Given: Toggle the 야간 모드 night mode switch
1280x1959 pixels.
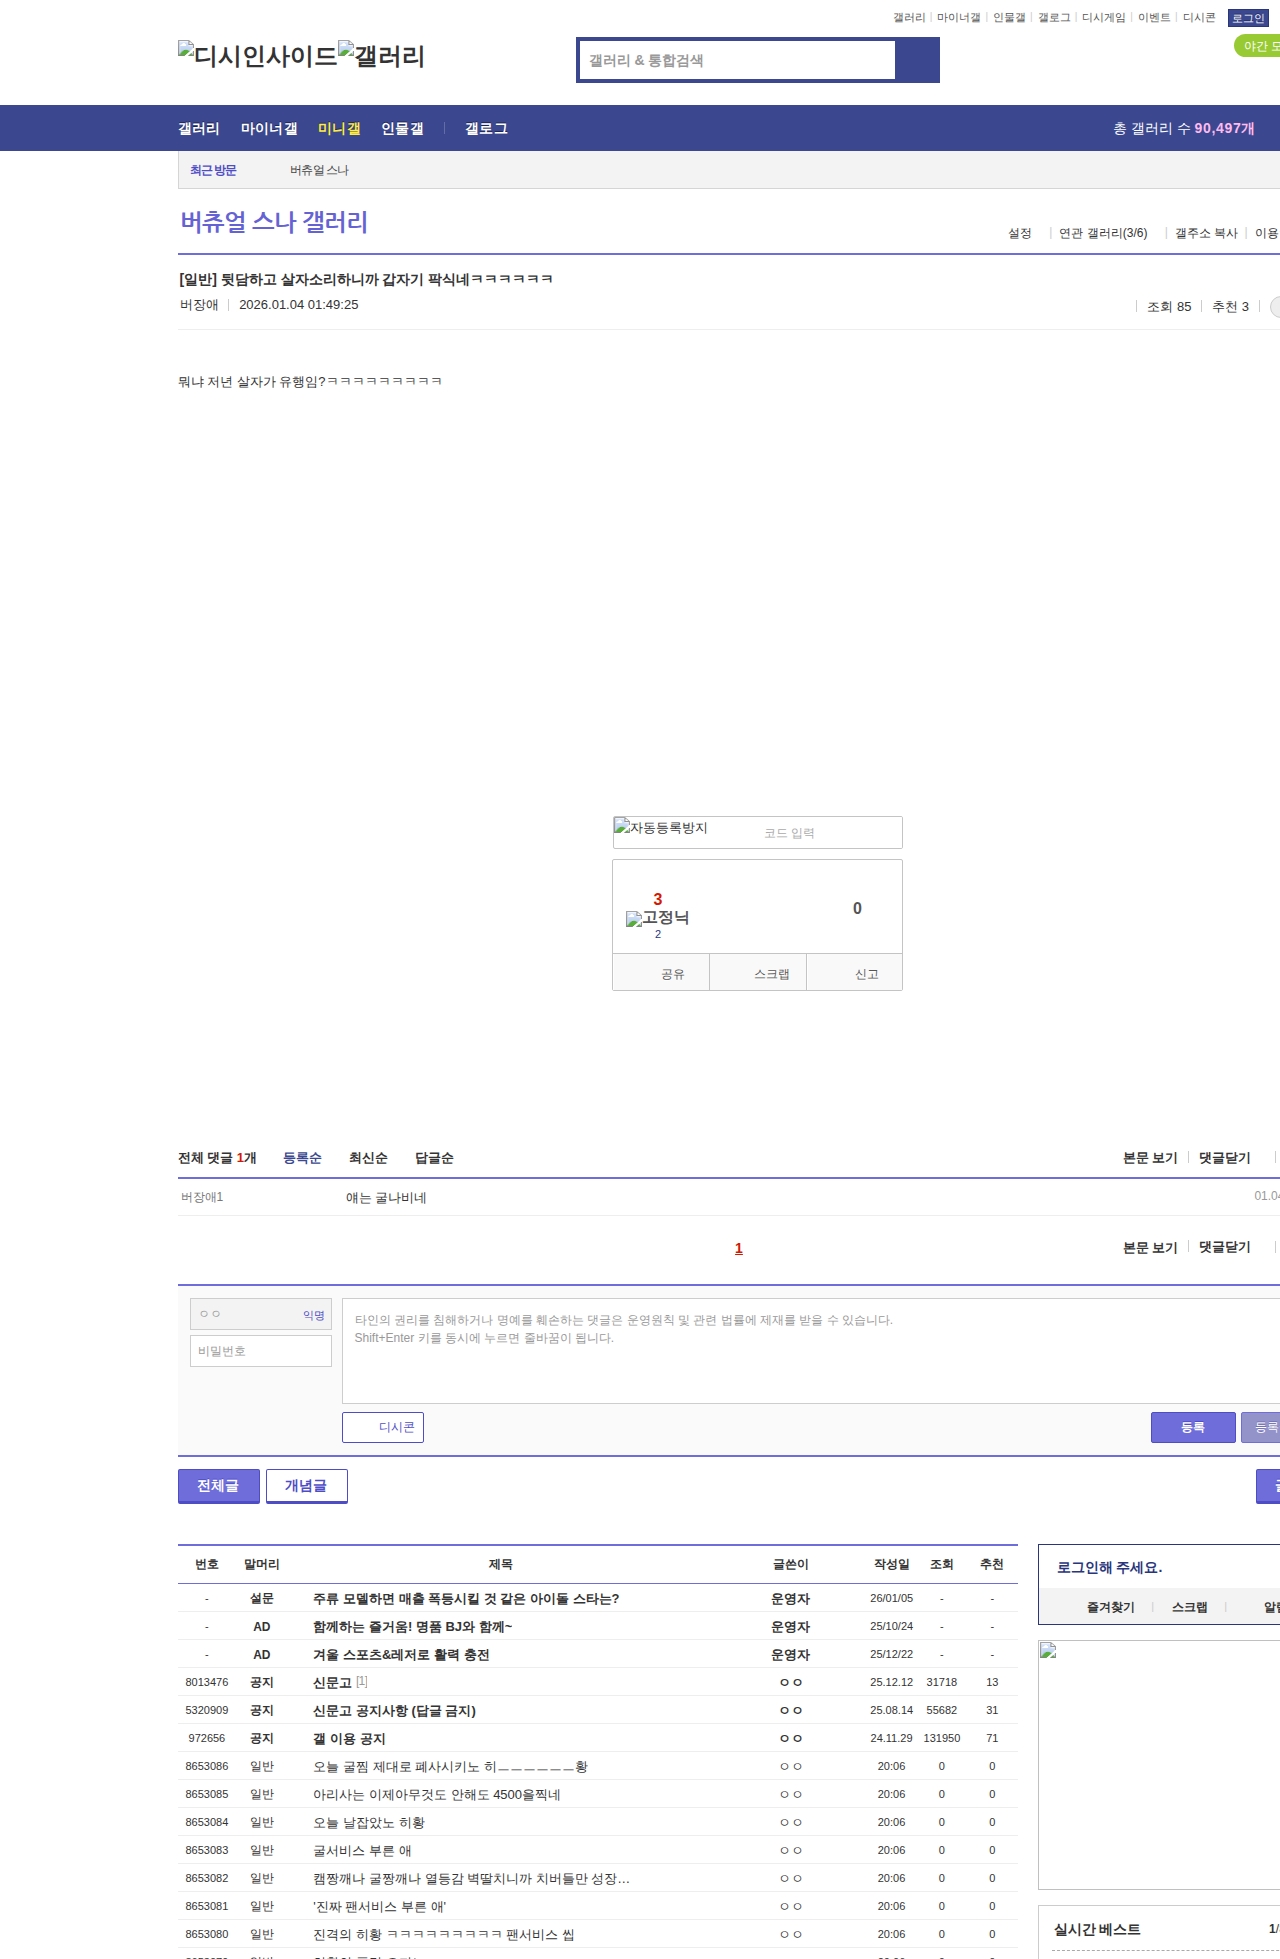Looking at the screenshot, I should pyautogui.click(x=1258, y=46).
